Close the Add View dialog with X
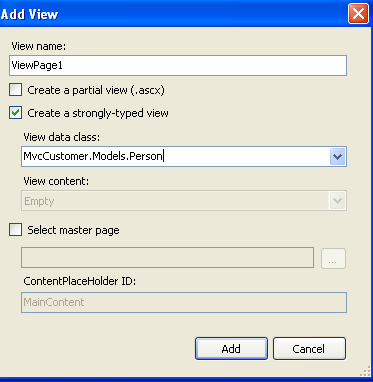373x382 pixels. coord(358,14)
